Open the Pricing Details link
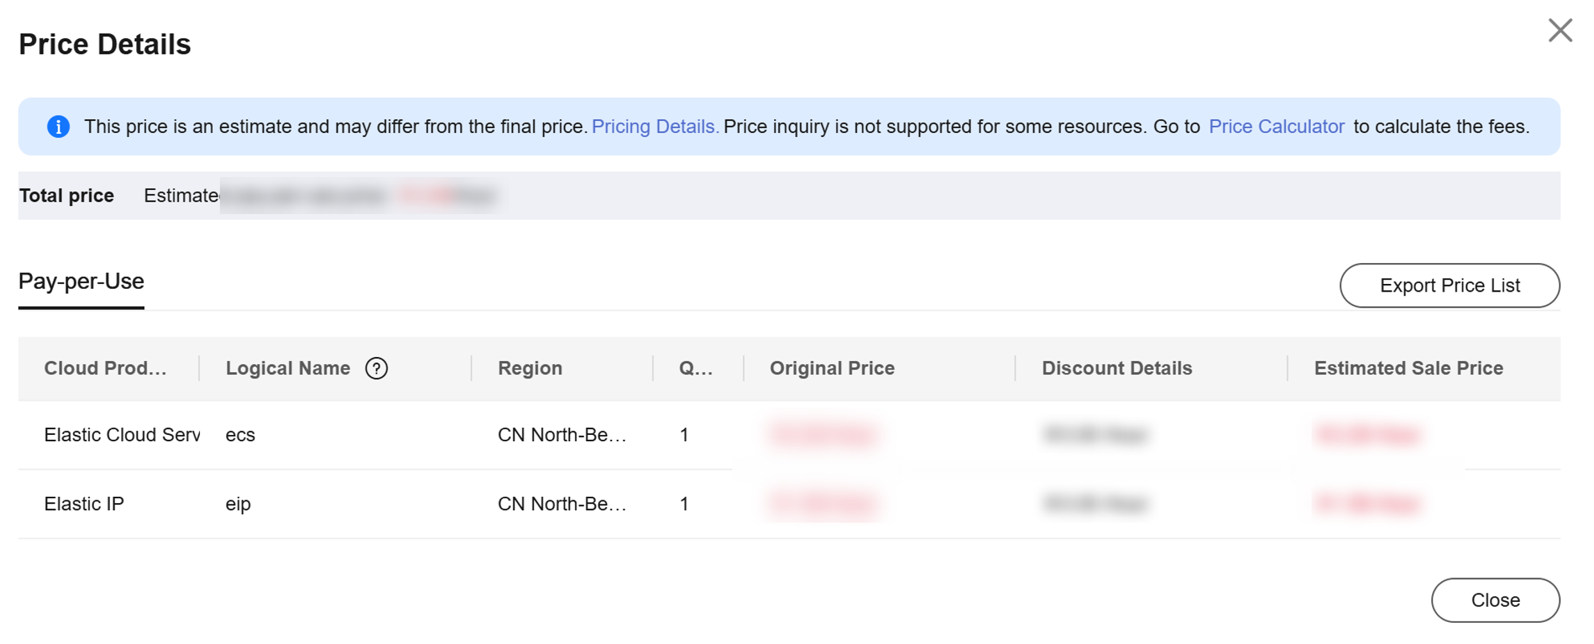The height and width of the screenshot is (644, 1594). 654,127
